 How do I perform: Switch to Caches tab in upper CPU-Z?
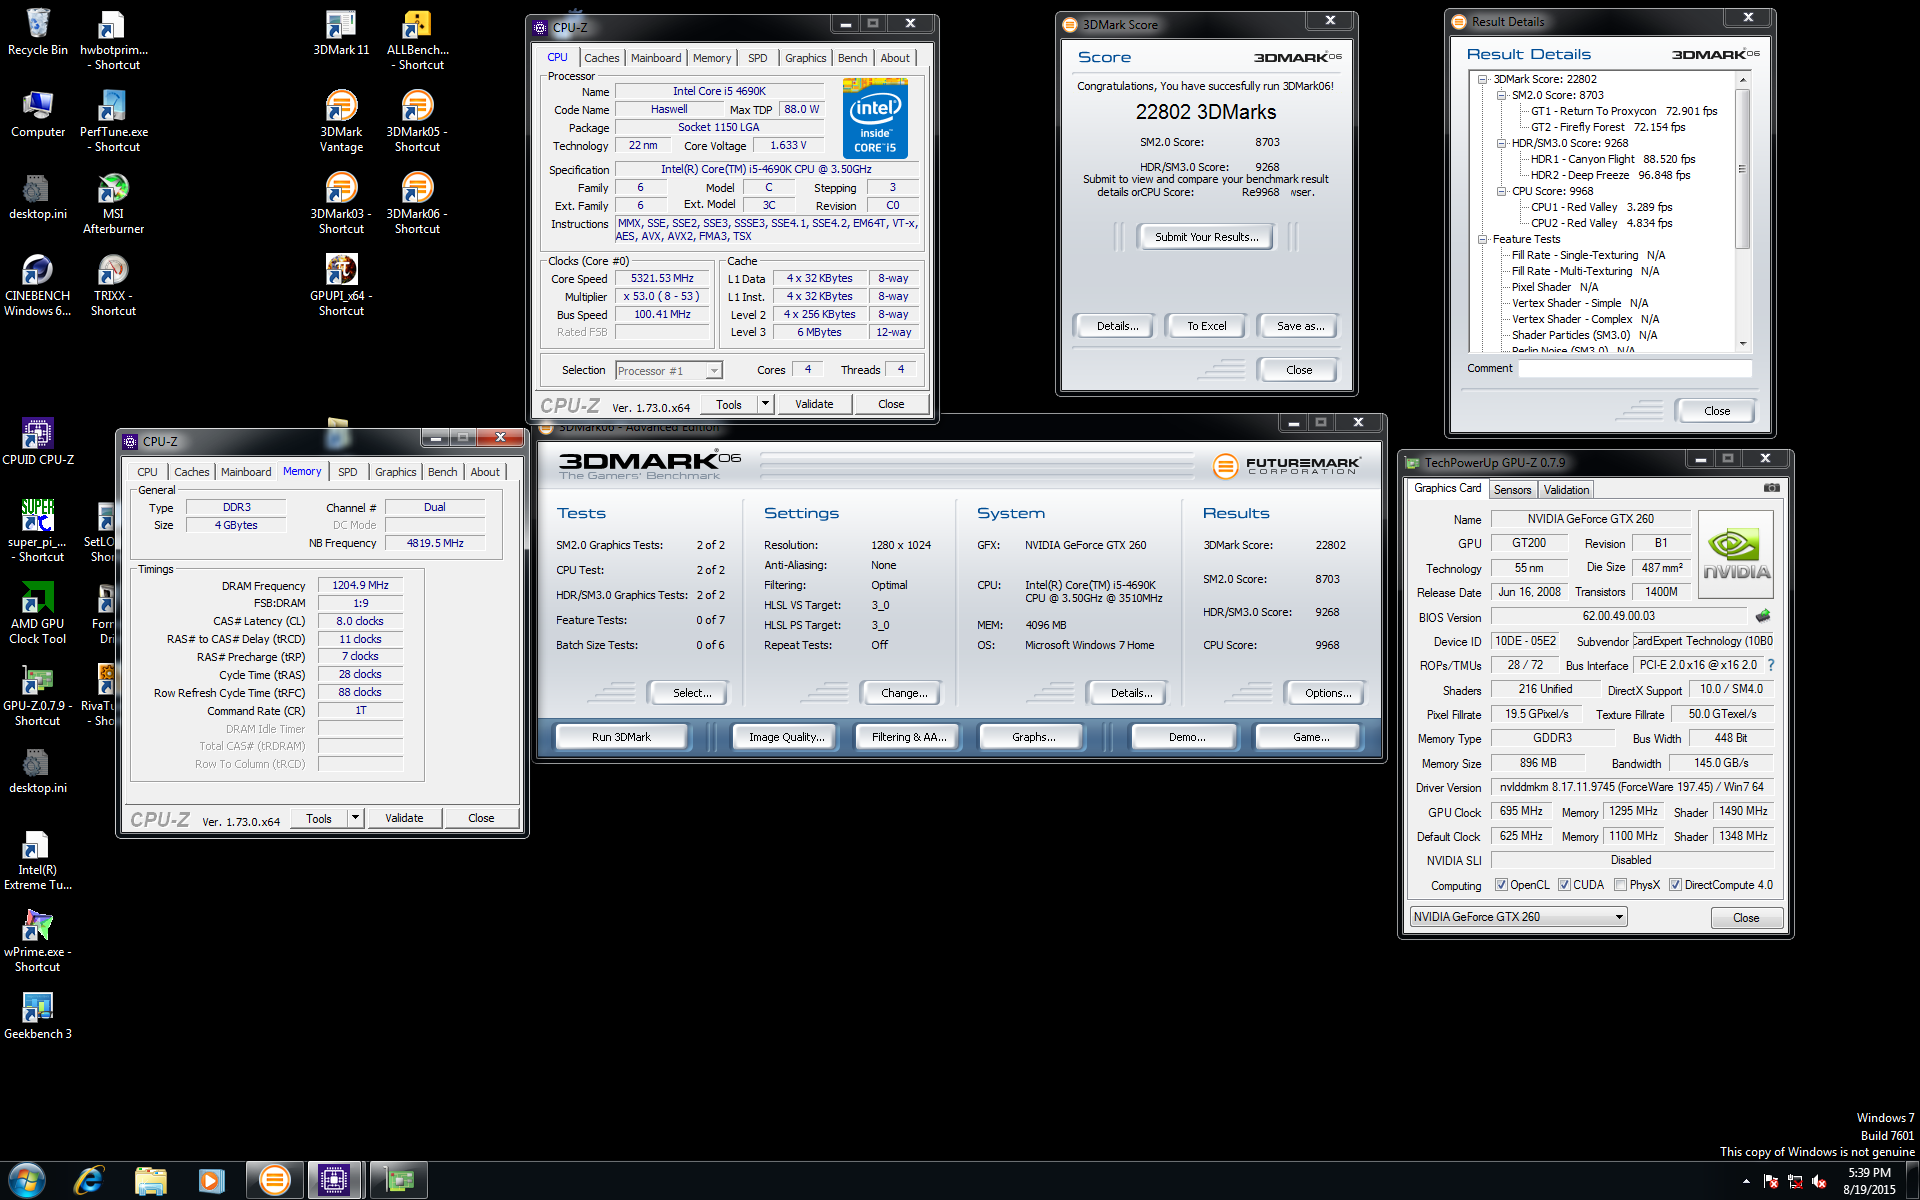click(602, 58)
